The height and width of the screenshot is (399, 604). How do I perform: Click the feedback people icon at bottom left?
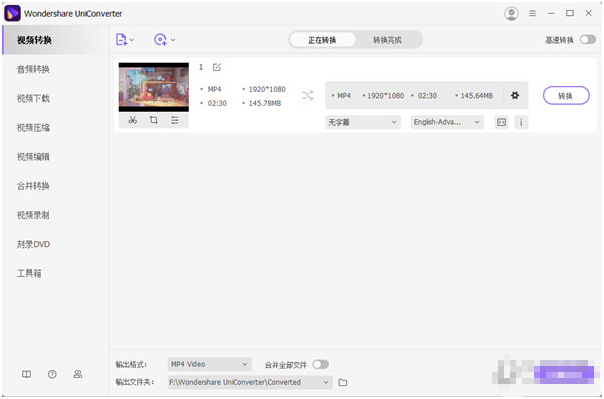pyautogui.click(x=78, y=374)
